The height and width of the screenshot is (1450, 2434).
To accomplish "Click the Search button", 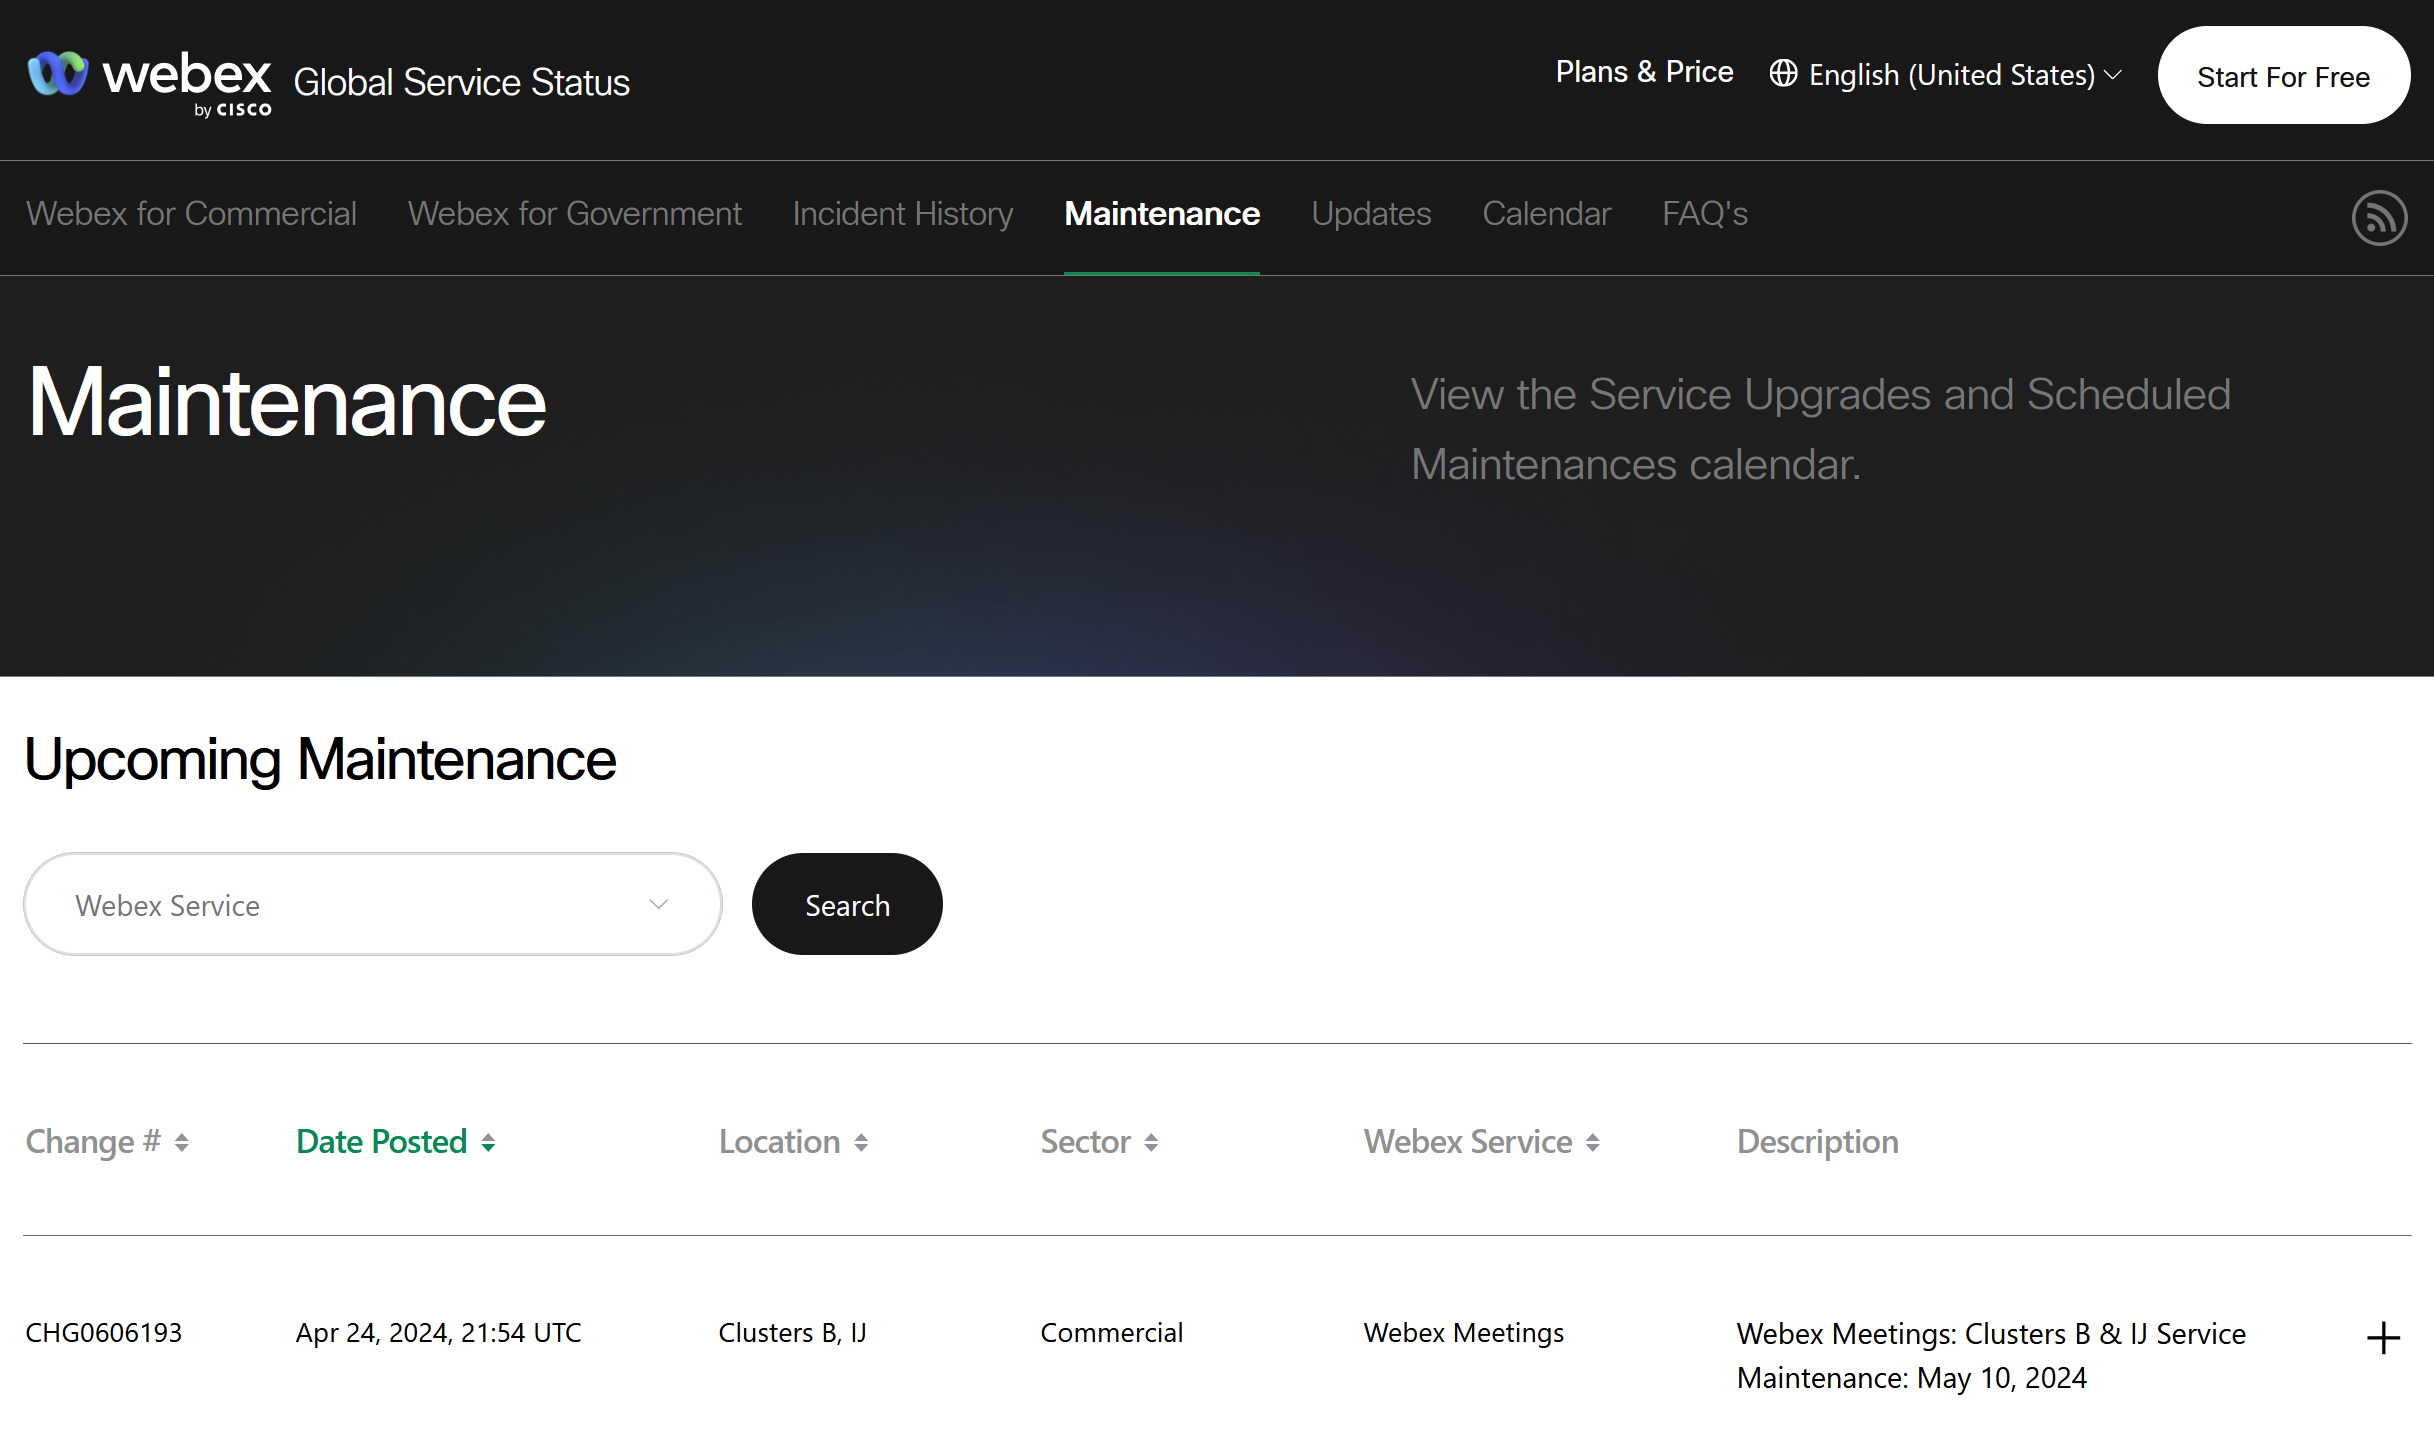I will (846, 904).
